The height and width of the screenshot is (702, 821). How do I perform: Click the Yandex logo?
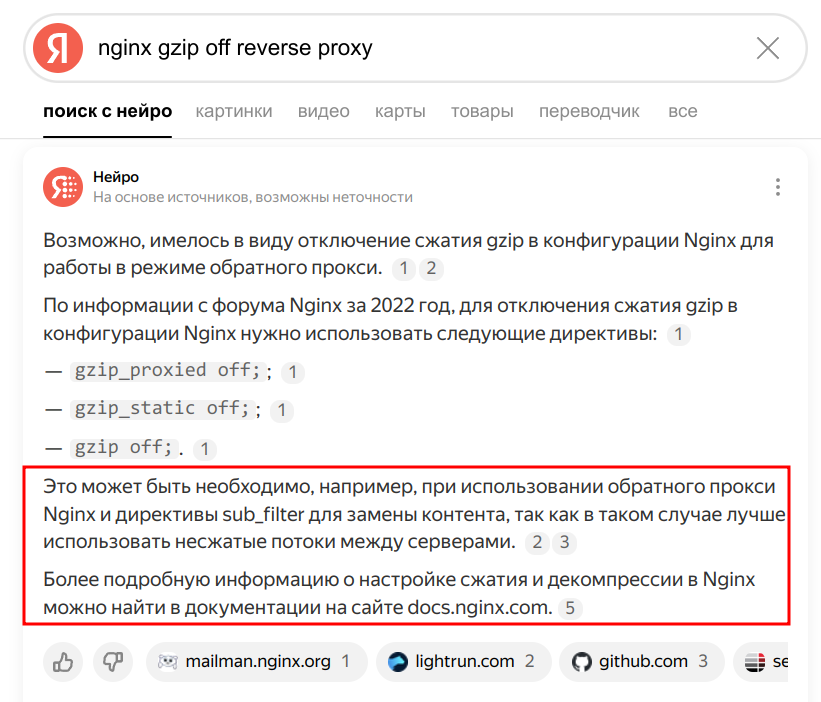pos(58,48)
